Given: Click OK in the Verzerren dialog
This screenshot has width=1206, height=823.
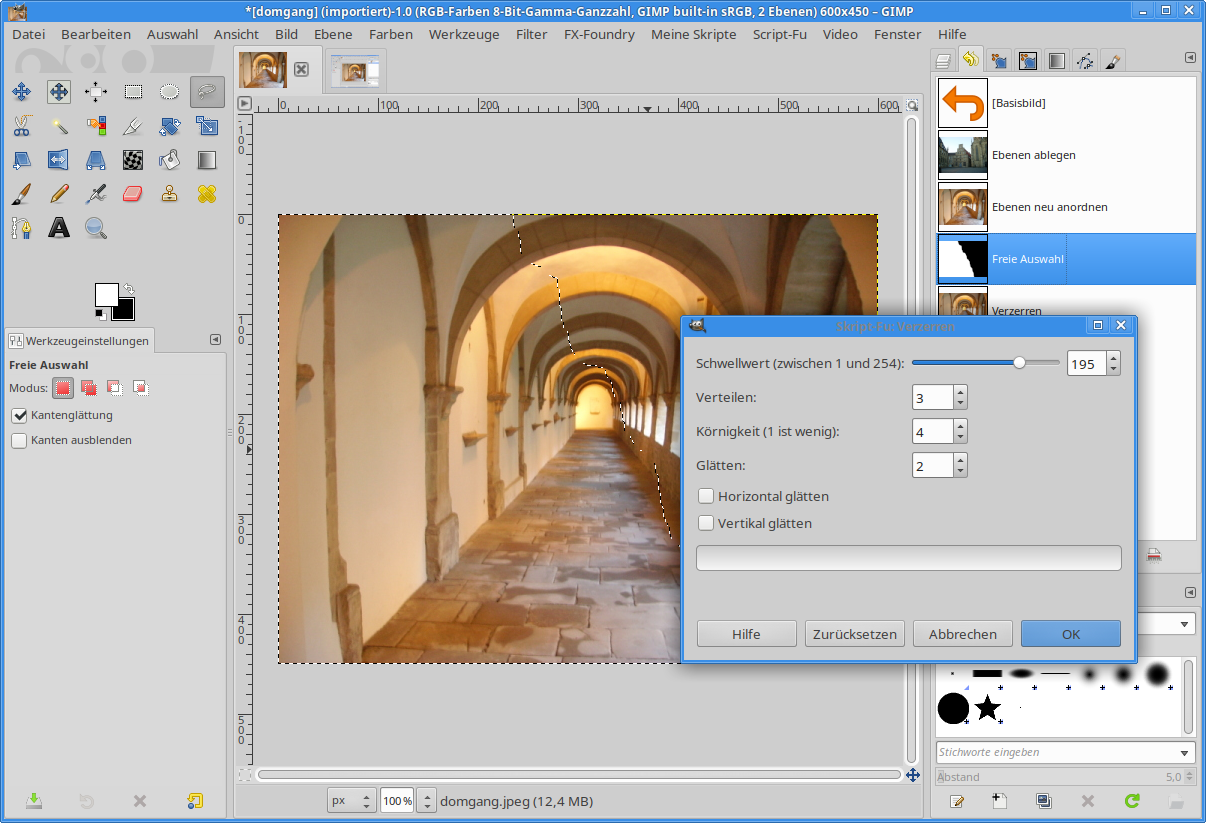Looking at the screenshot, I should pyautogui.click(x=1070, y=634).
